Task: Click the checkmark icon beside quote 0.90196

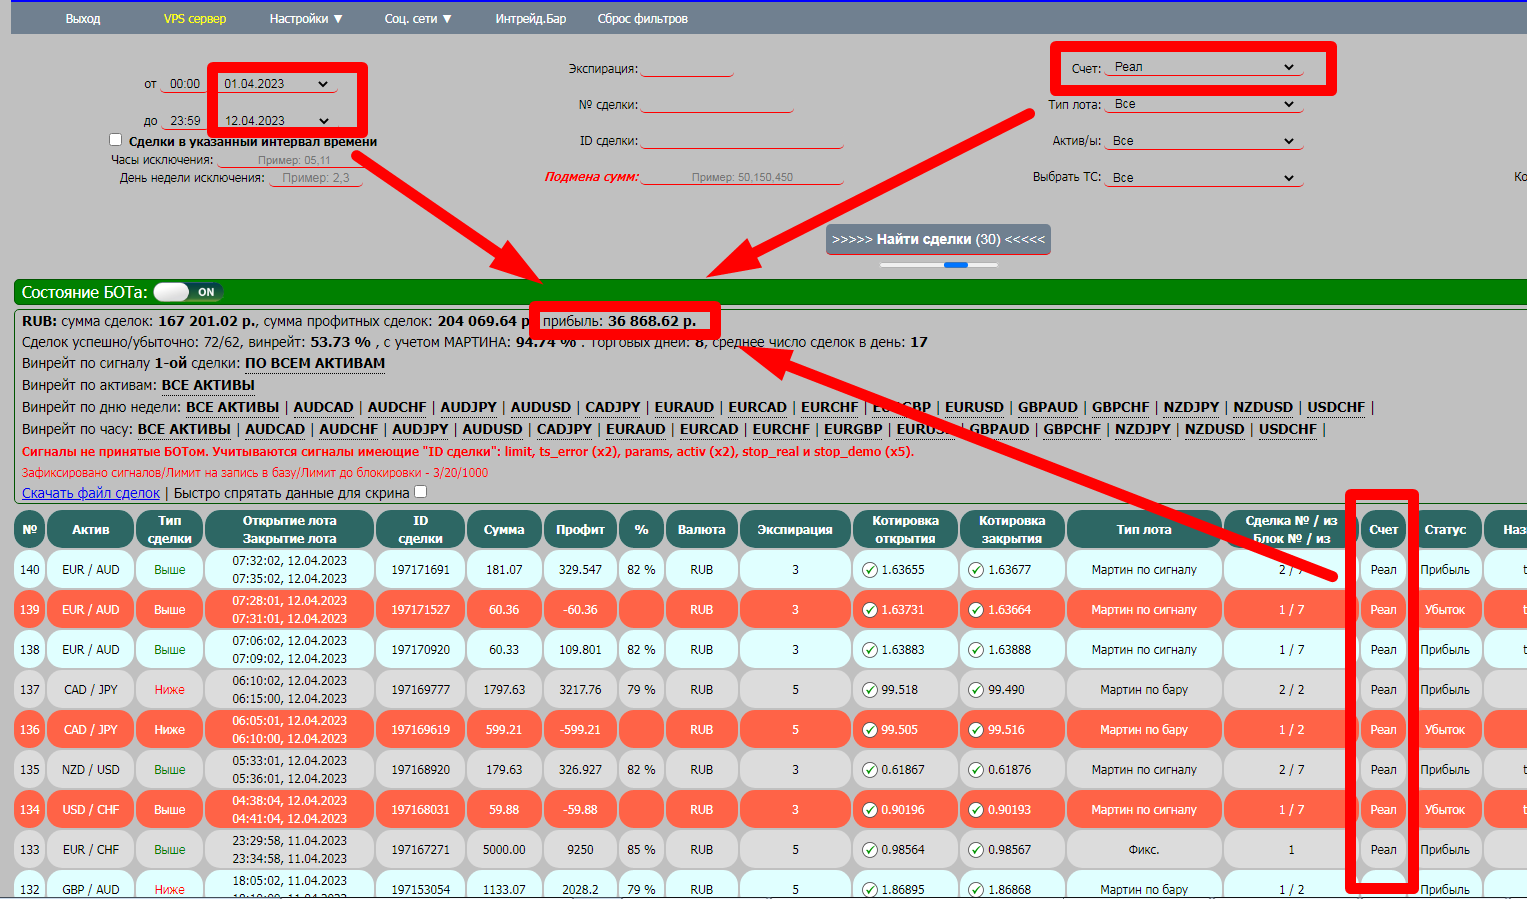Action: (870, 810)
